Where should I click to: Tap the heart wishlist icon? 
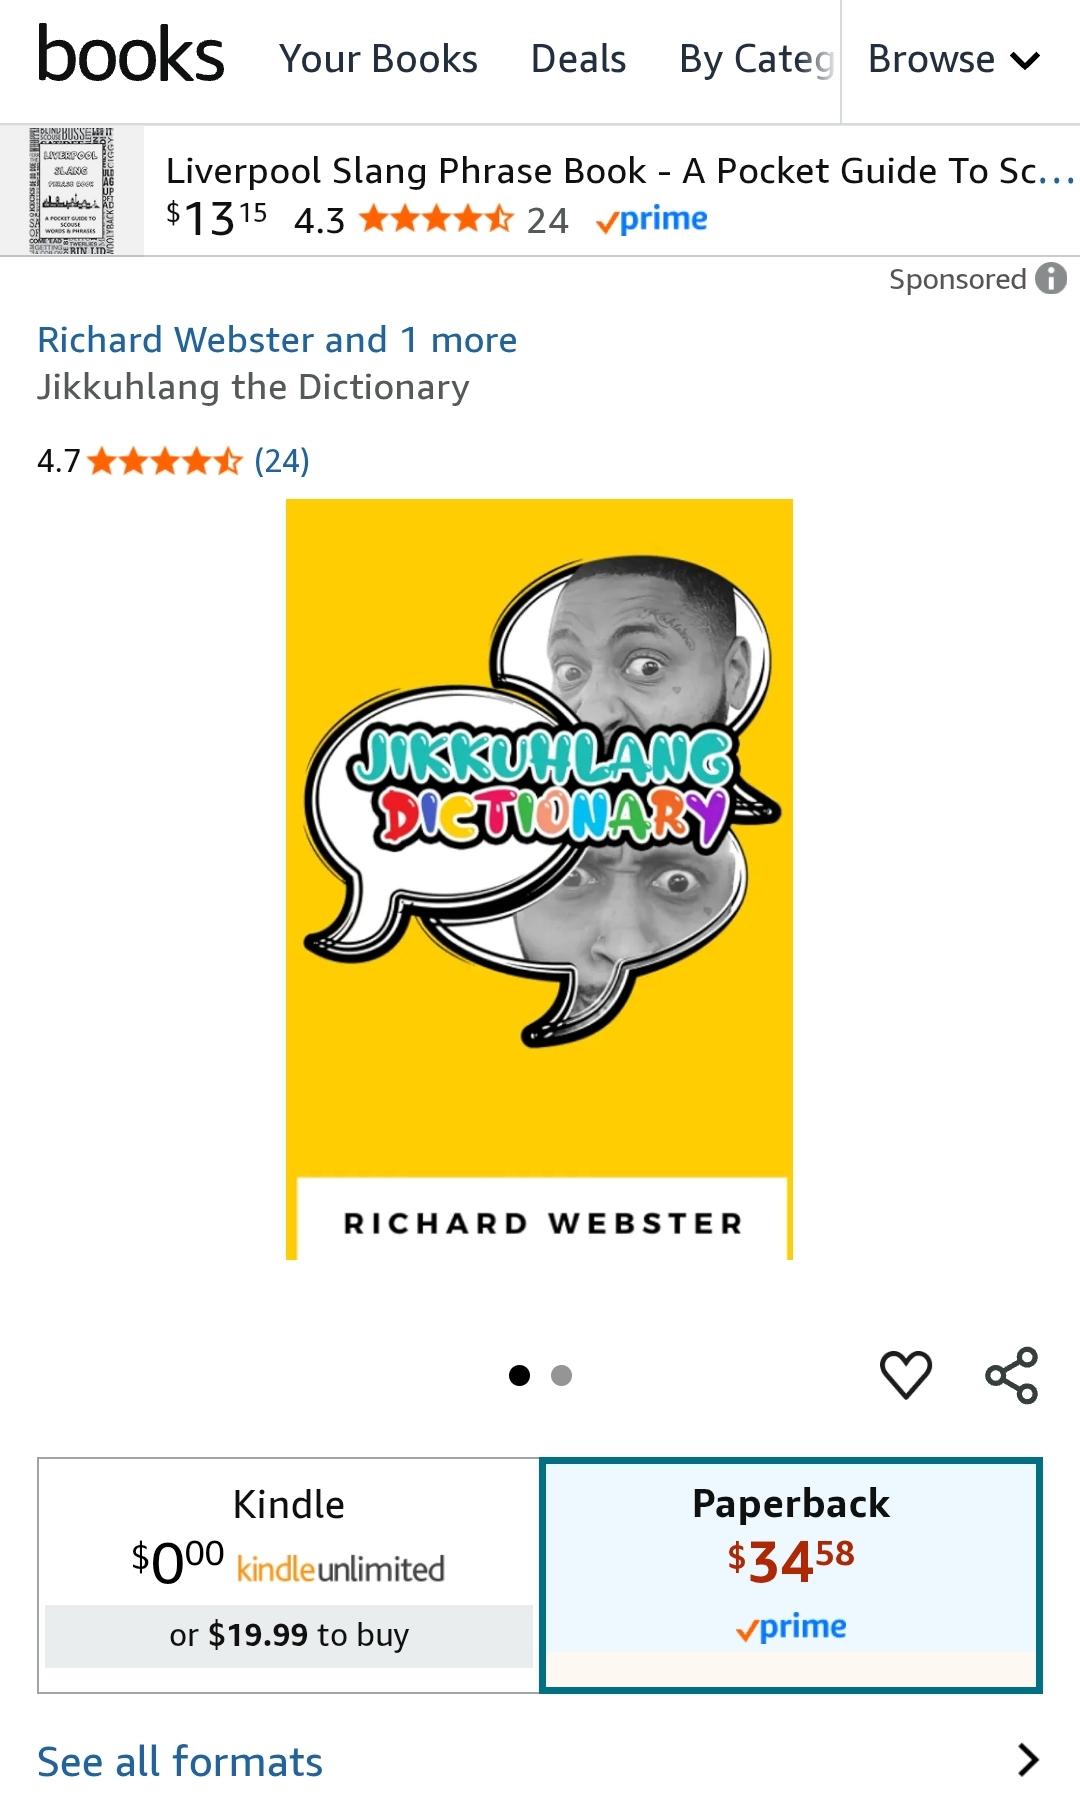coord(906,1374)
